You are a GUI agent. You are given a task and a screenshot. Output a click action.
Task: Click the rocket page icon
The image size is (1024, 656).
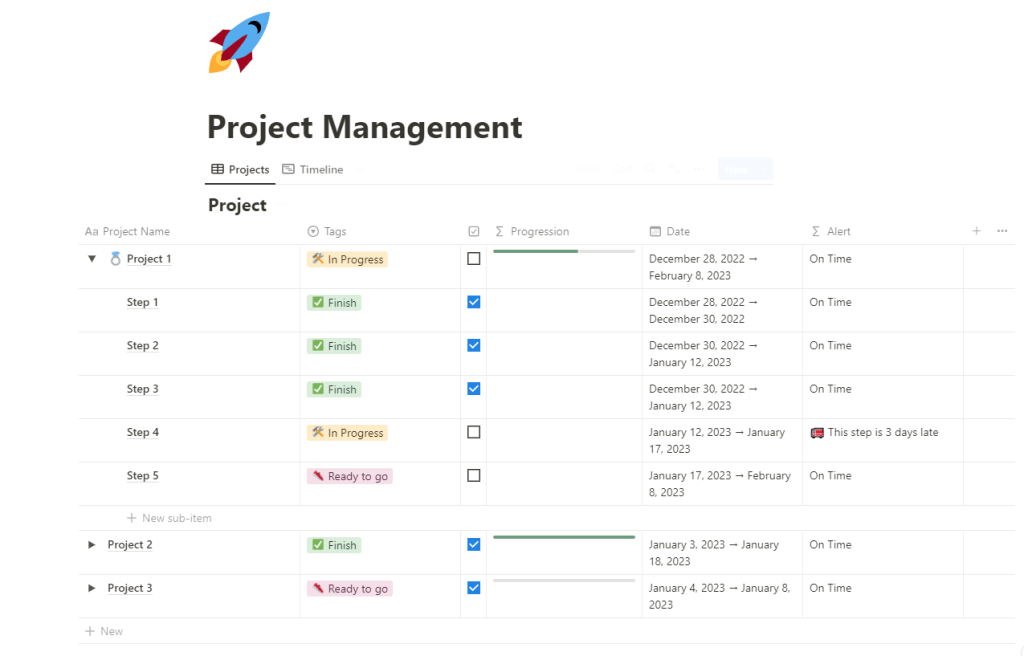239,43
